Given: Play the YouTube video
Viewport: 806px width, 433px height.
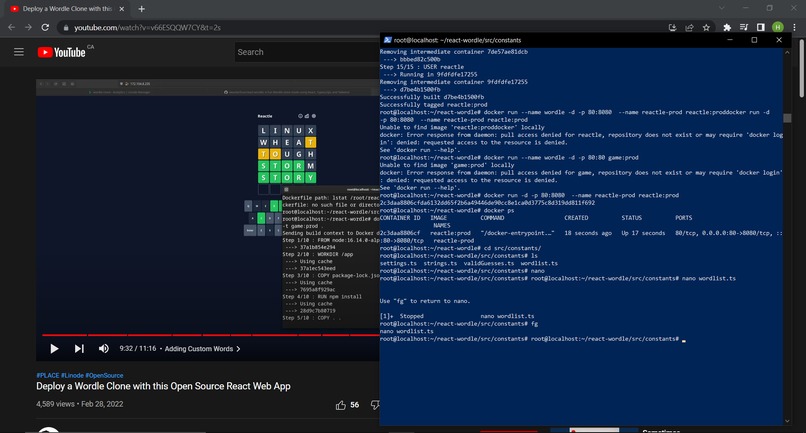Looking at the screenshot, I should (x=54, y=349).
